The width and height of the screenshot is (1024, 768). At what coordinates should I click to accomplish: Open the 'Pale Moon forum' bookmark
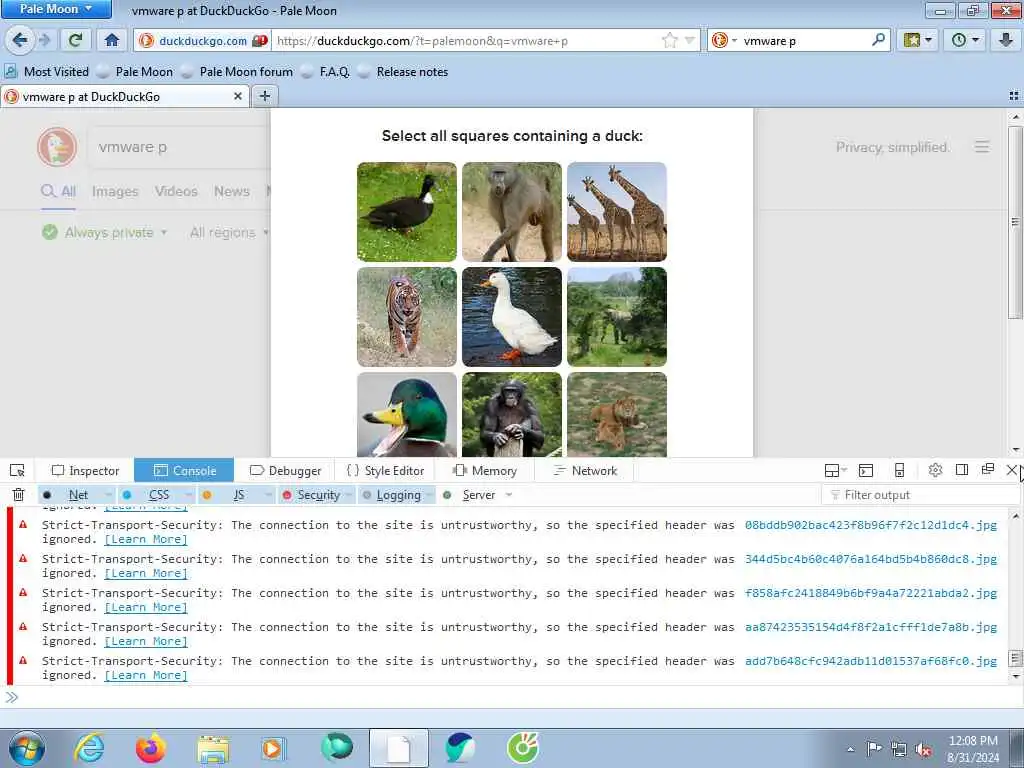pyautogui.click(x=236, y=72)
